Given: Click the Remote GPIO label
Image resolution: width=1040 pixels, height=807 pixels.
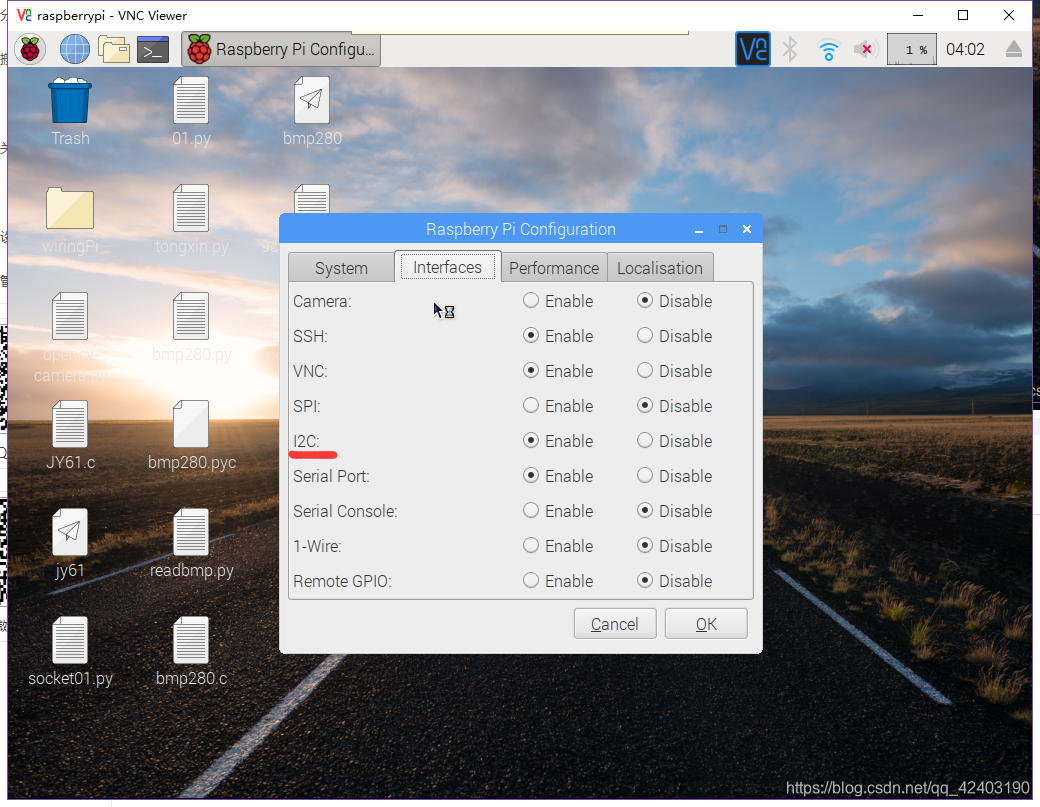Looking at the screenshot, I should point(342,582).
